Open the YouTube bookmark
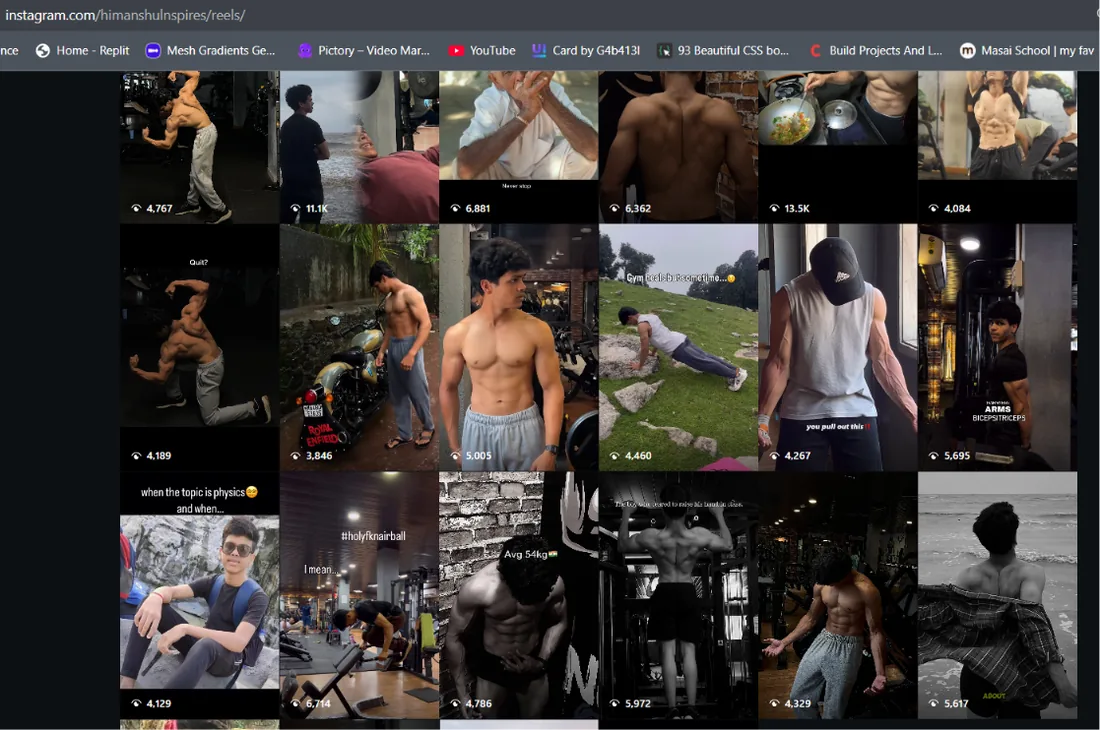This screenshot has width=1100, height=730. [482, 50]
